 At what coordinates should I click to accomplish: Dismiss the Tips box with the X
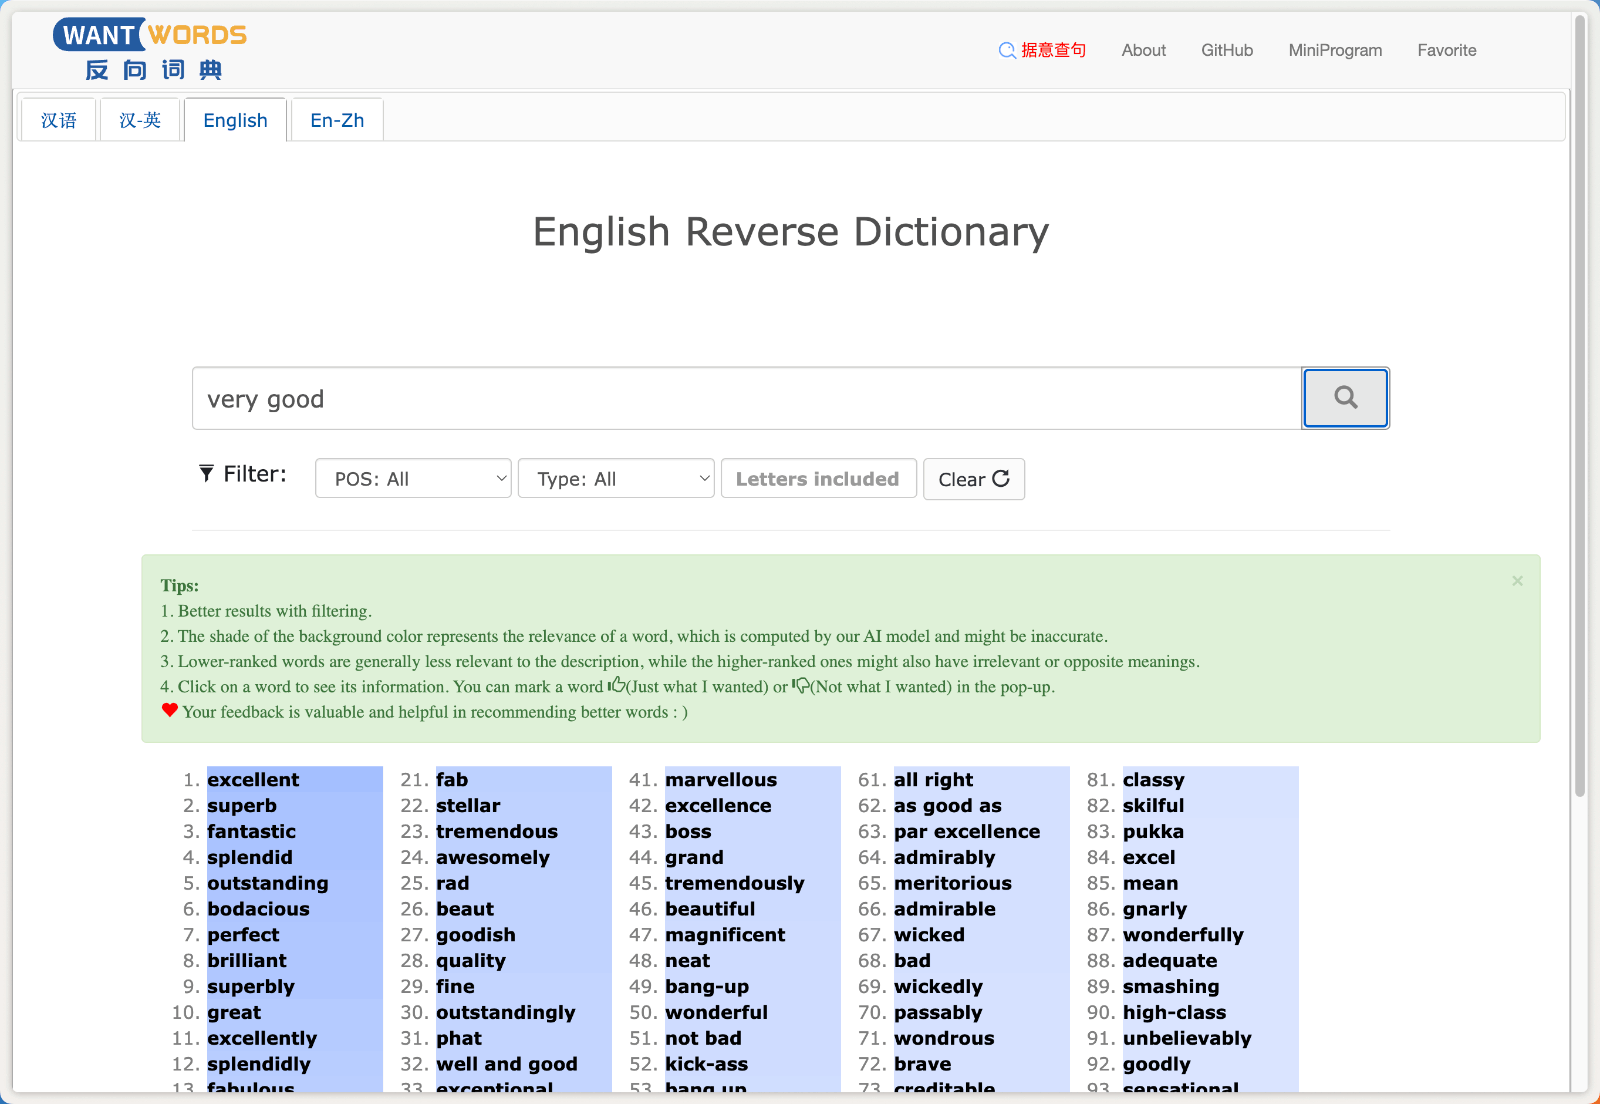[x=1517, y=581]
